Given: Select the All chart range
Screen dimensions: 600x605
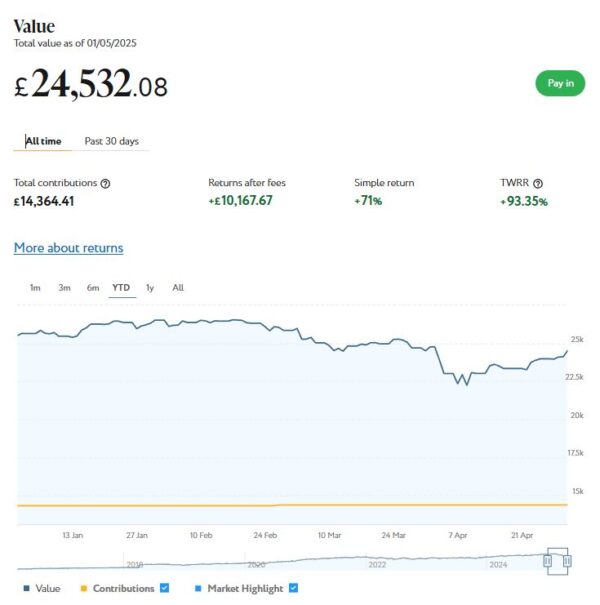Looking at the screenshot, I should point(178,288).
